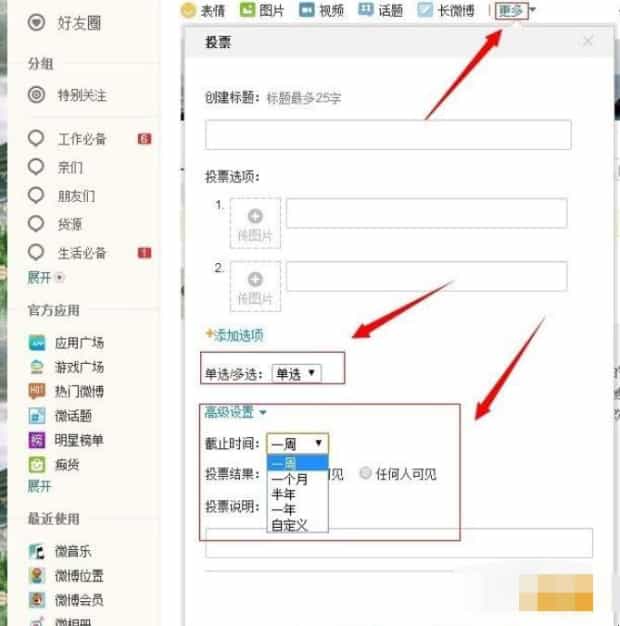Open 微音乐 from recently used
This screenshot has width=620, height=626.
(x=74, y=552)
